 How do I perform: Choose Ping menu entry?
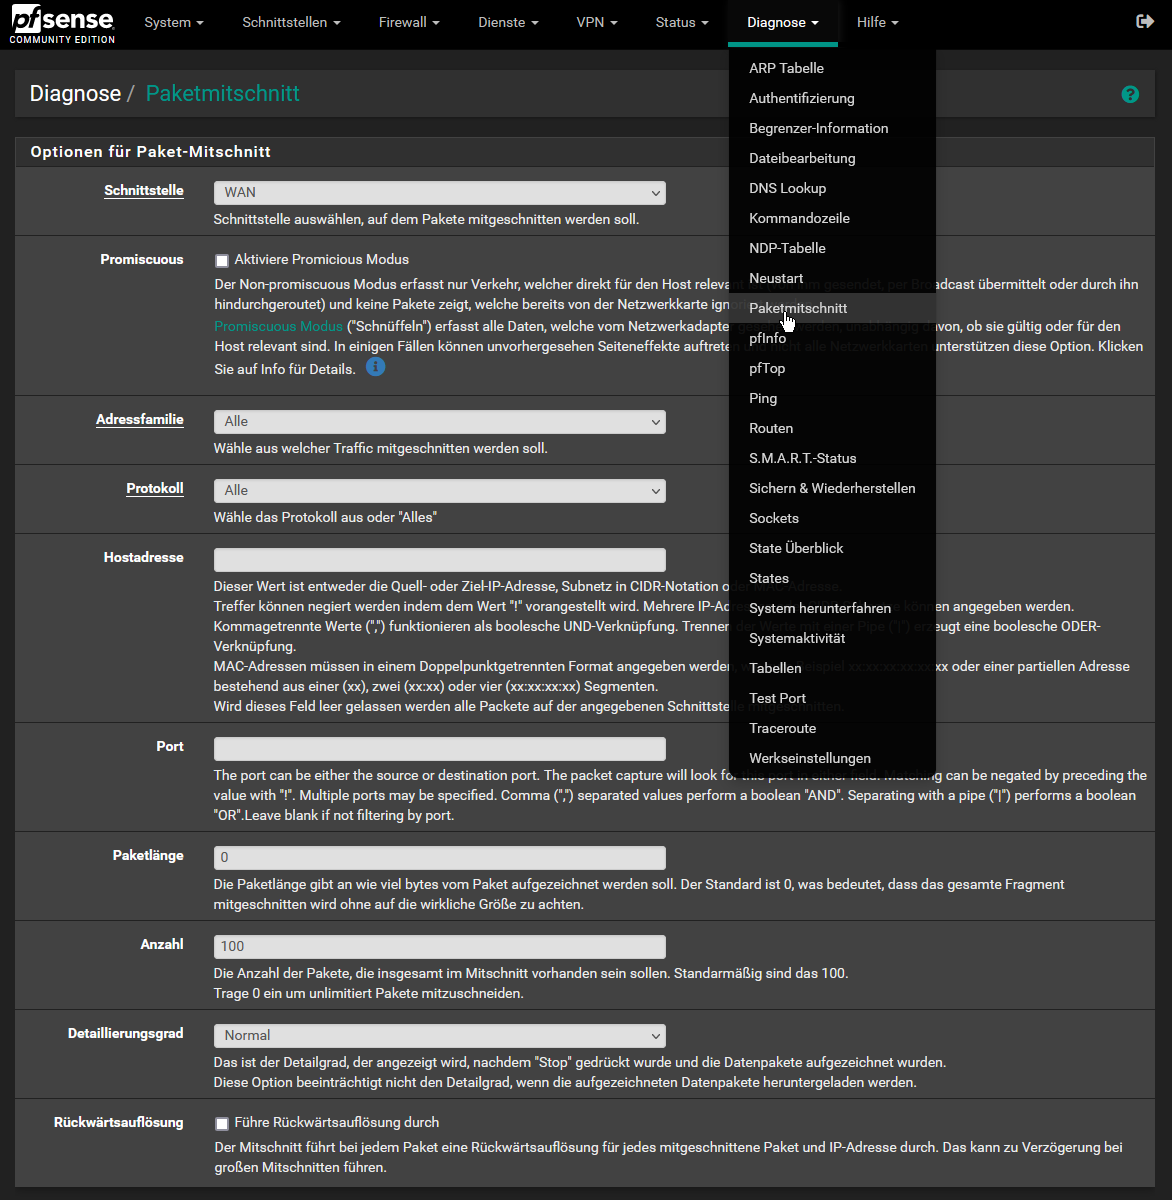pyautogui.click(x=832, y=398)
